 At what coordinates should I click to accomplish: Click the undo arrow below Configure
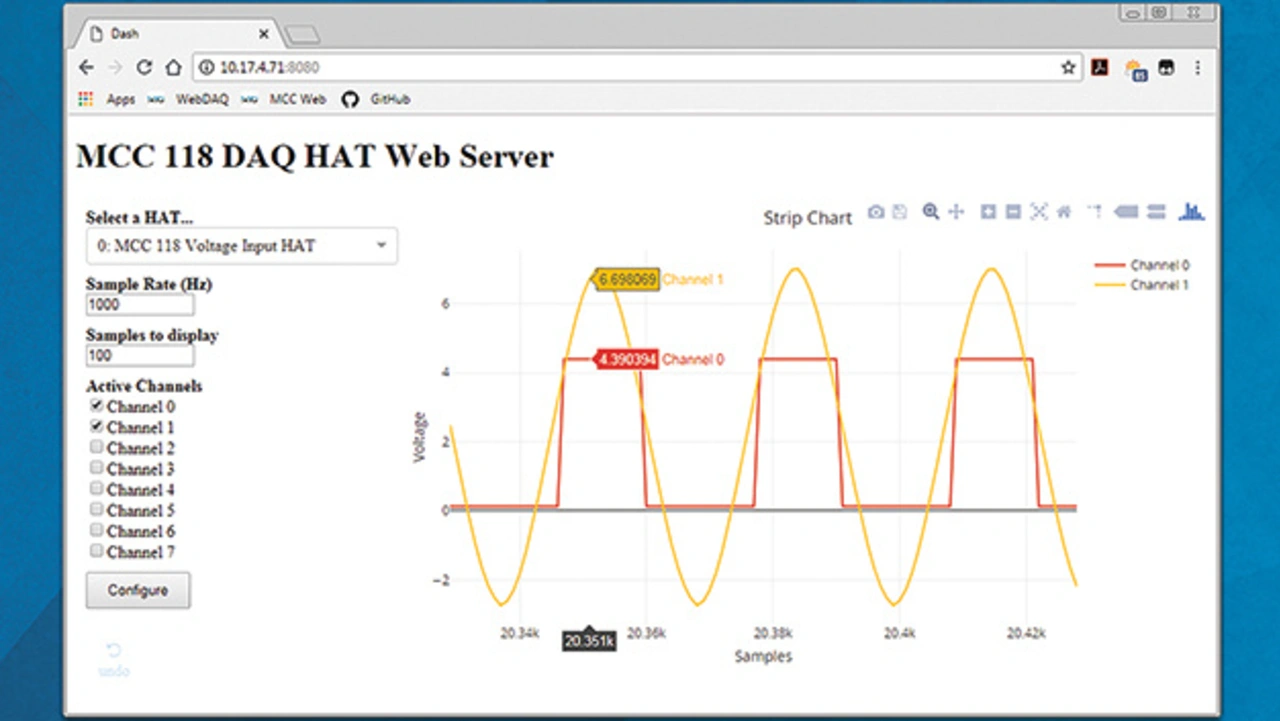[114, 651]
